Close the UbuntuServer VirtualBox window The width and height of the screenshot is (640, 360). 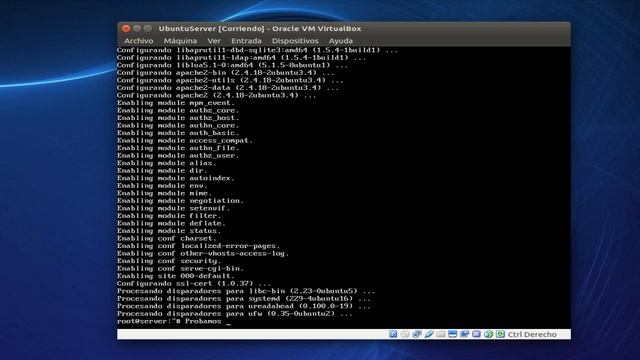point(126,28)
